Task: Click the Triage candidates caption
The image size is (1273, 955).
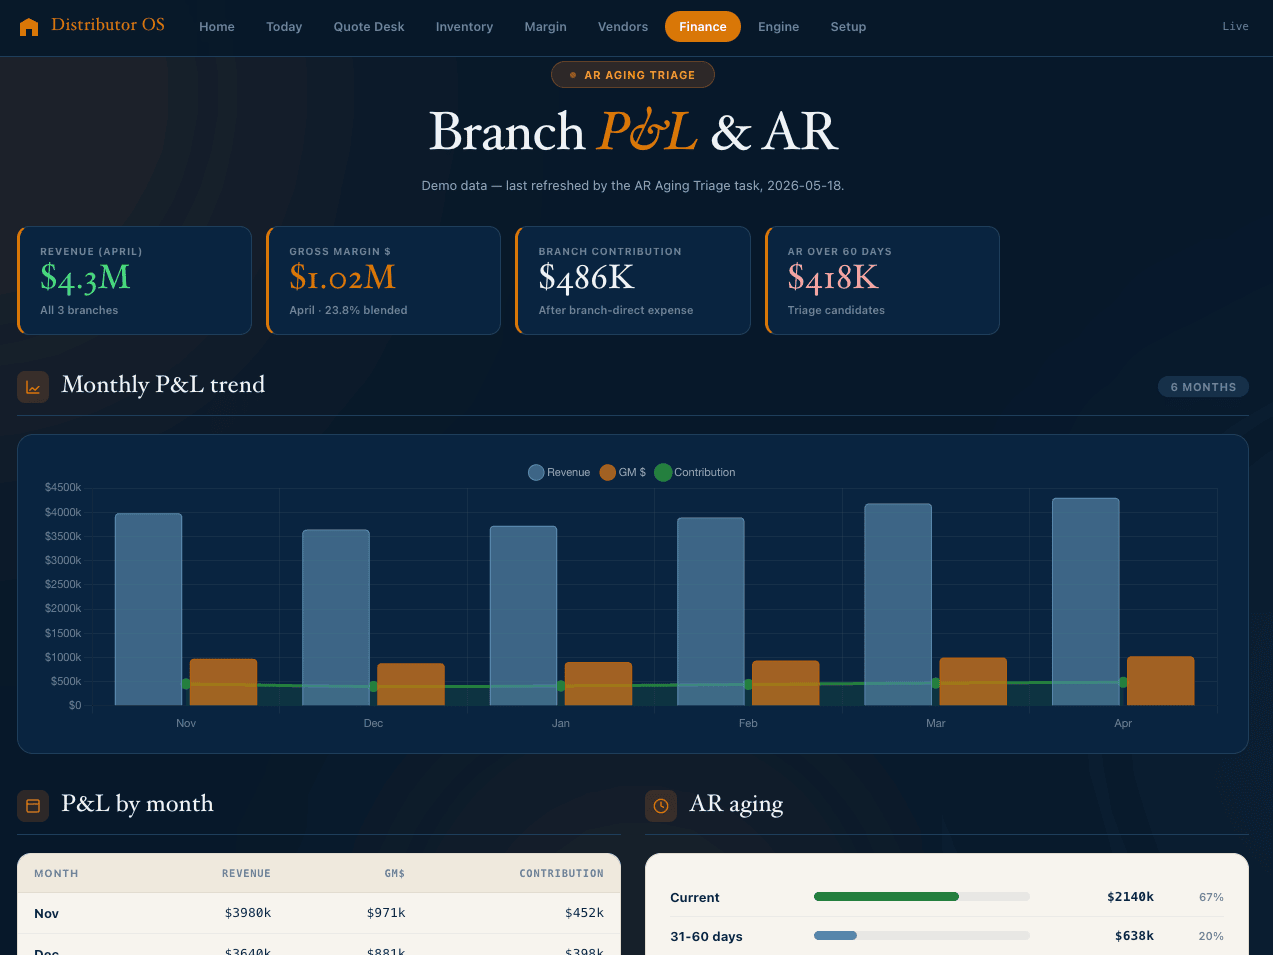Action: tap(836, 310)
